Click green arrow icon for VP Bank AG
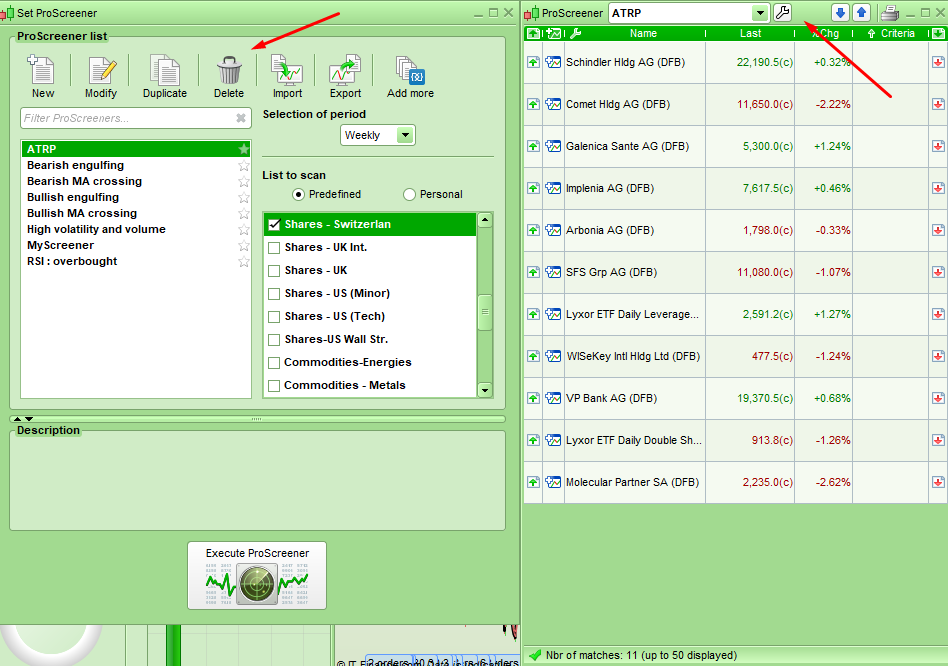The height and width of the screenshot is (666, 948). point(533,398)
